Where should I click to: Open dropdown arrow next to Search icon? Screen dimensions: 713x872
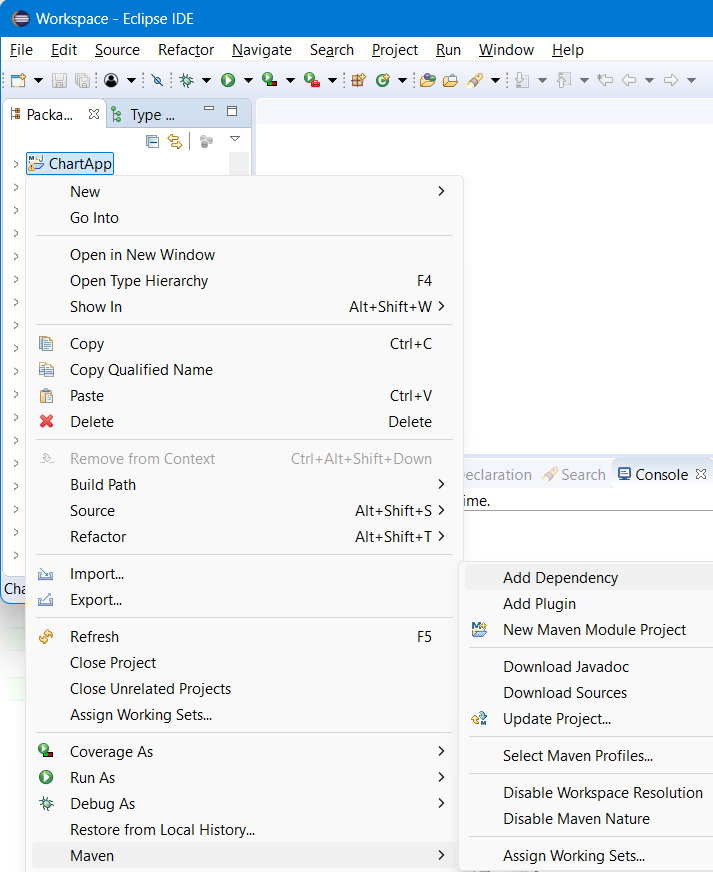coord(495,81)
